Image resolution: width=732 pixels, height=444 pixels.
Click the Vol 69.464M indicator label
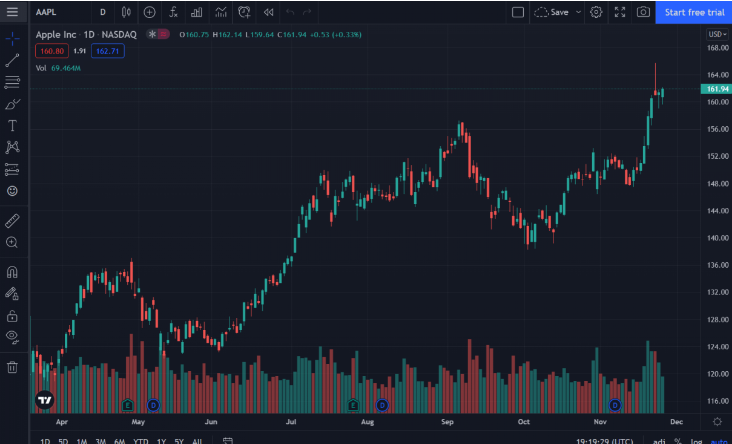coord(58,68)
